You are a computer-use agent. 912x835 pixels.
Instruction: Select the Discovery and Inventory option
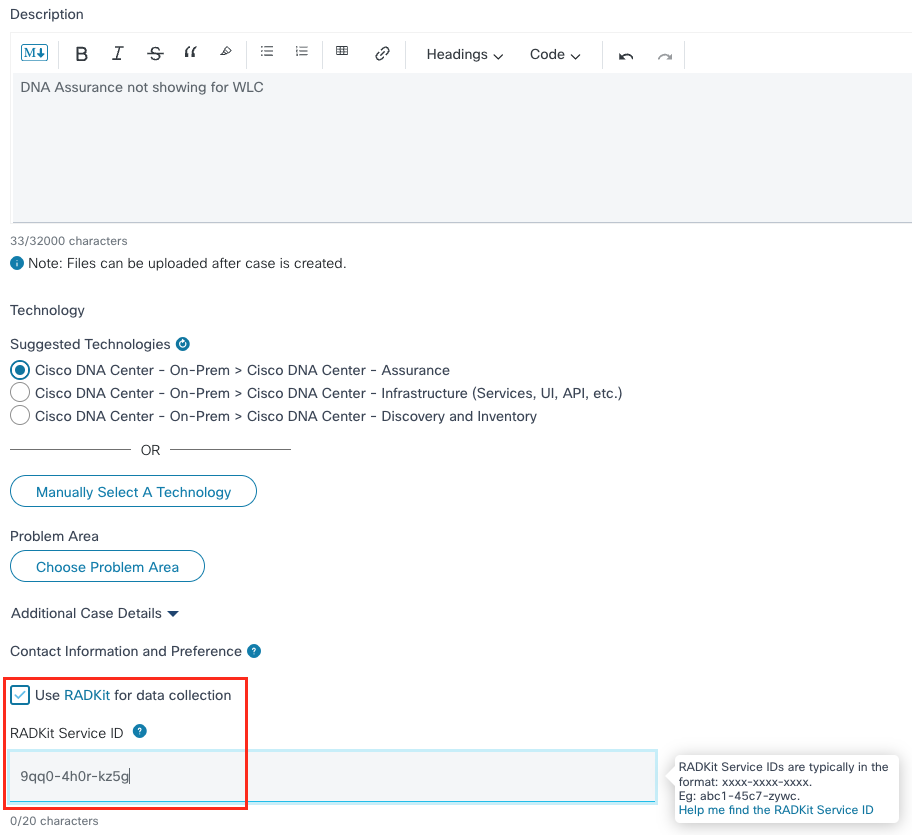[x=20, y=415]
